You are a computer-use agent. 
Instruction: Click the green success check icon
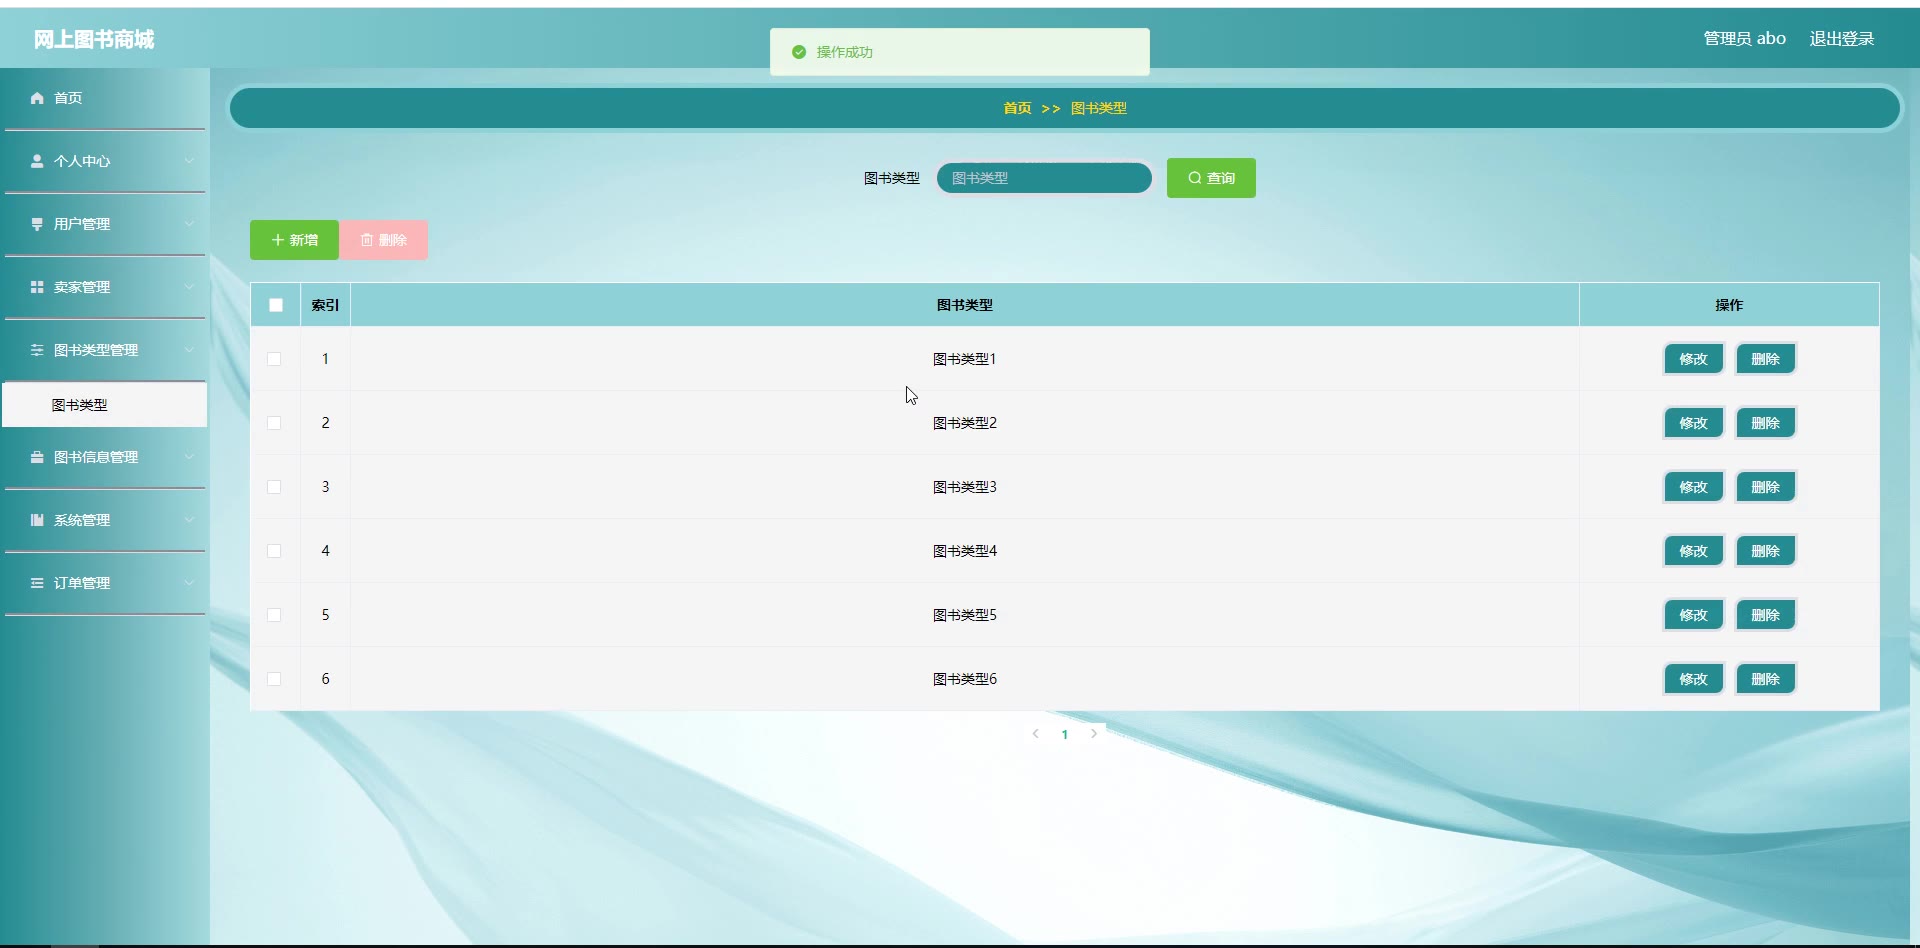tap(799, 52)
